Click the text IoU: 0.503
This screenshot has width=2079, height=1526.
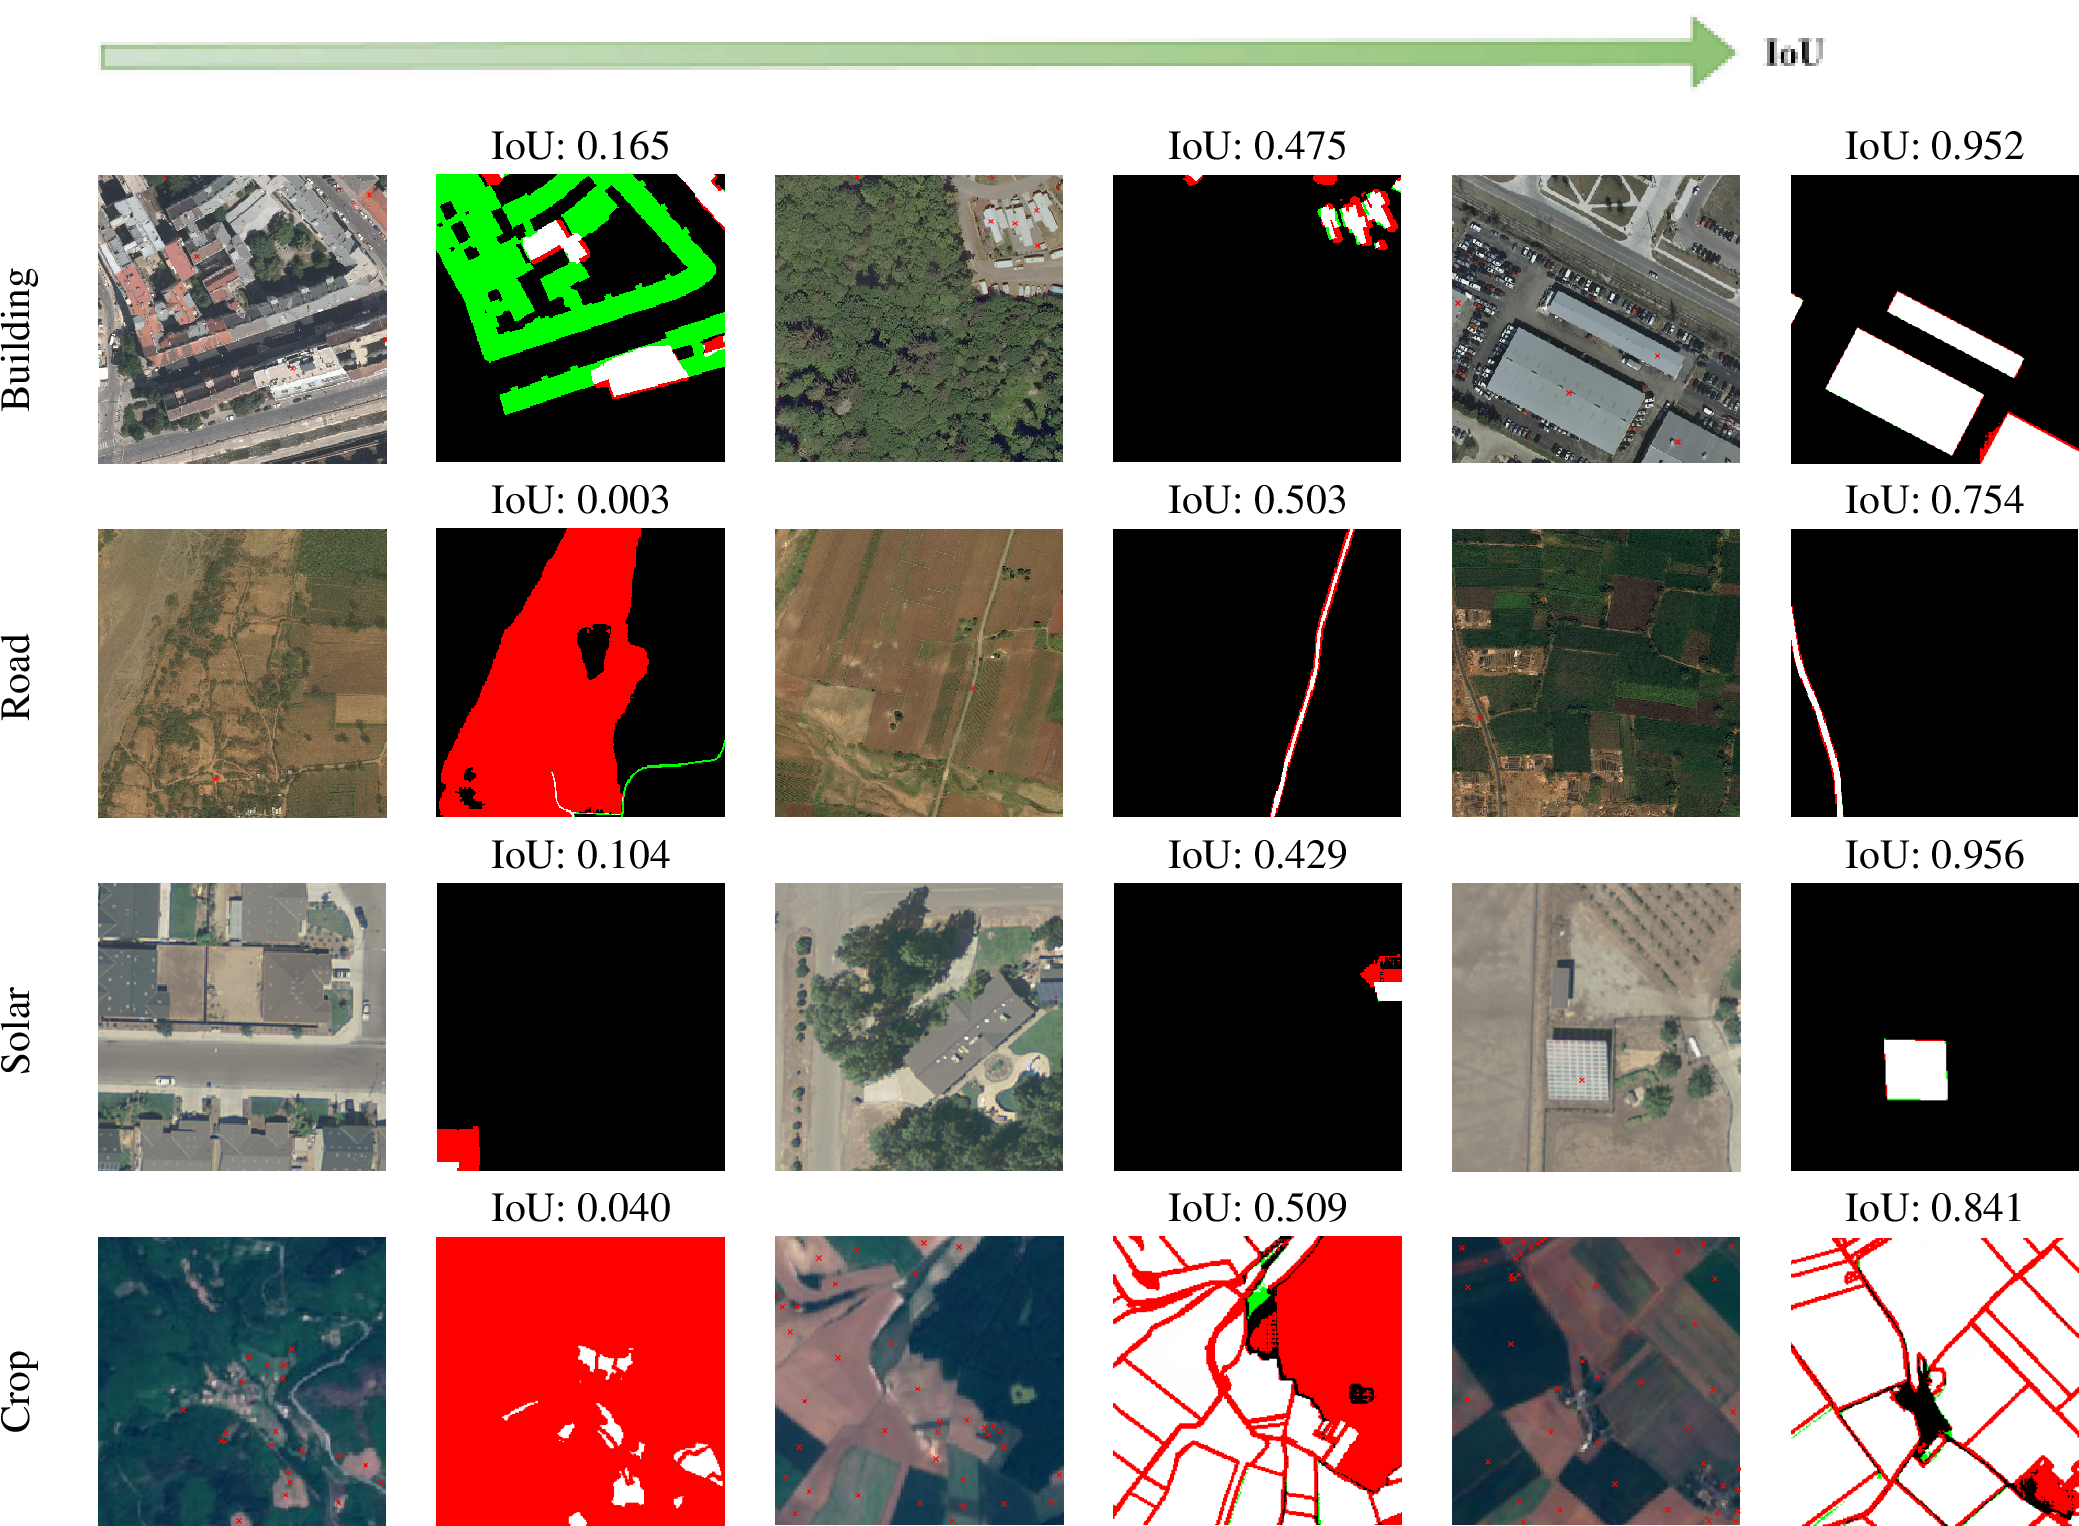(1257, 500)
